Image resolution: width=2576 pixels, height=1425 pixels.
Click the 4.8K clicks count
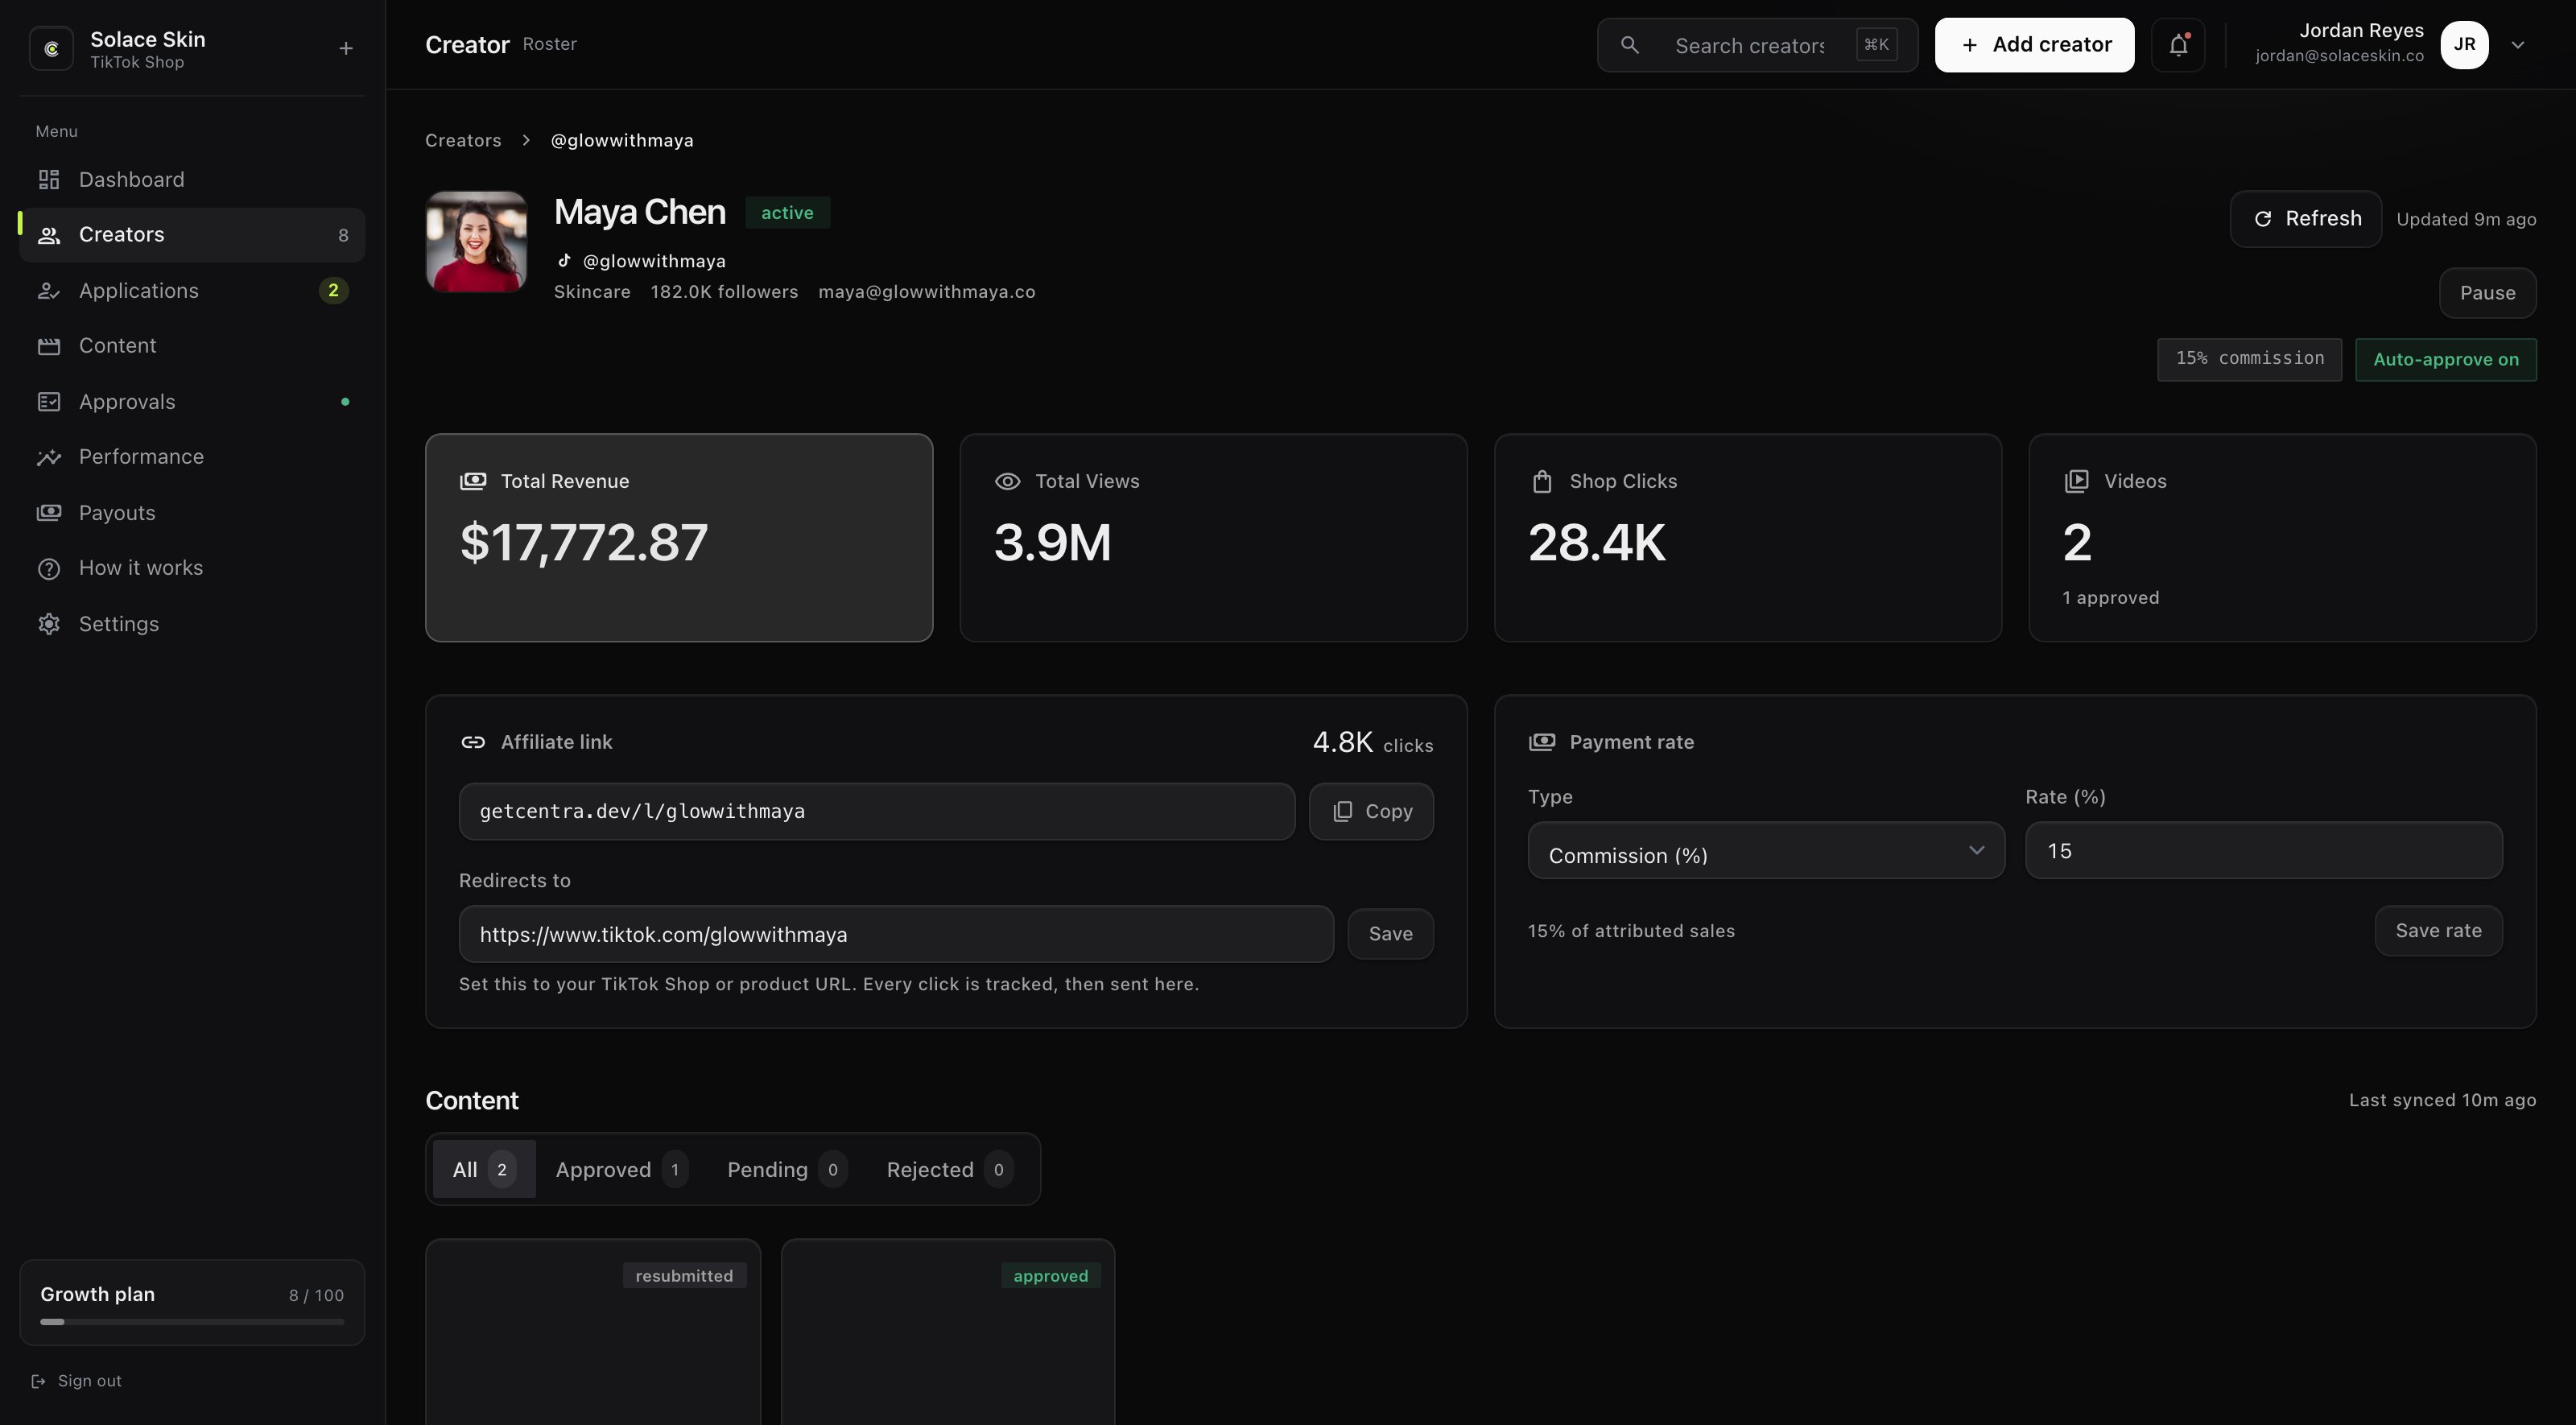click(x=1372, y=742)
